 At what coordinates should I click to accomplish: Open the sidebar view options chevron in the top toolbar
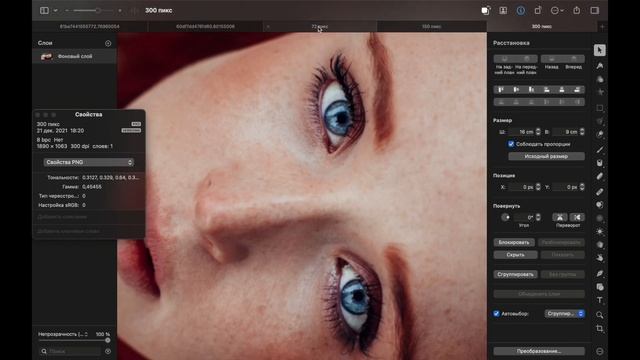[x=56, y=11]
